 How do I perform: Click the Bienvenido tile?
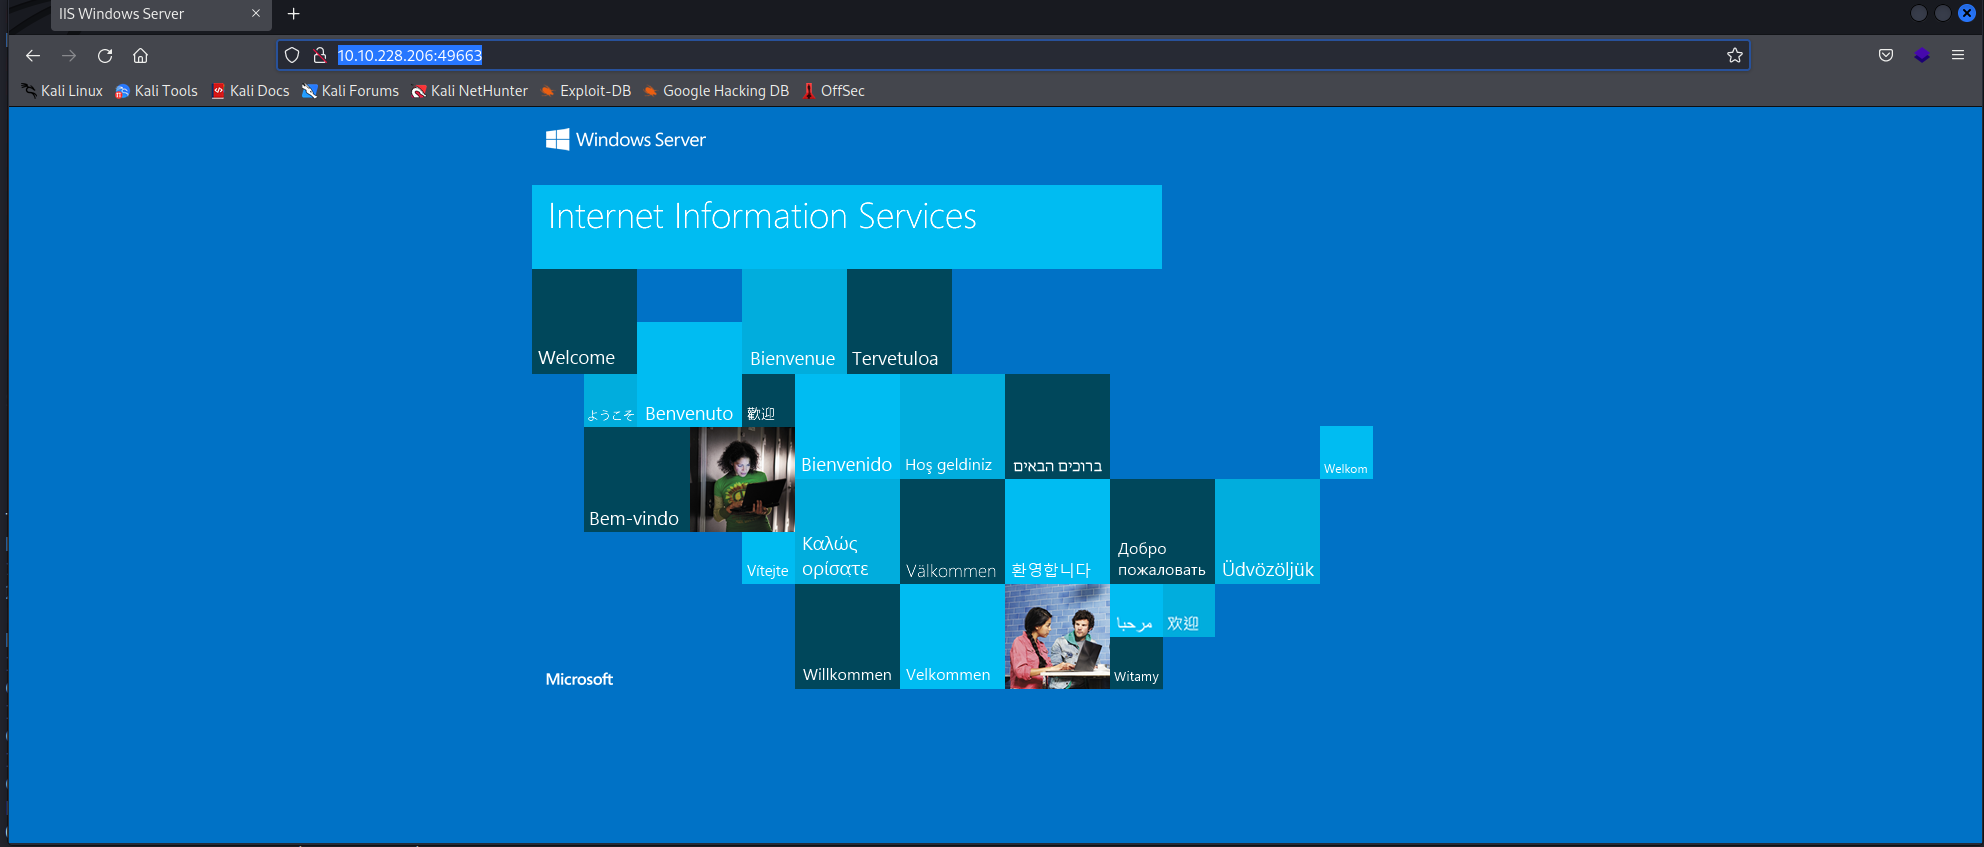pos(847,427)
